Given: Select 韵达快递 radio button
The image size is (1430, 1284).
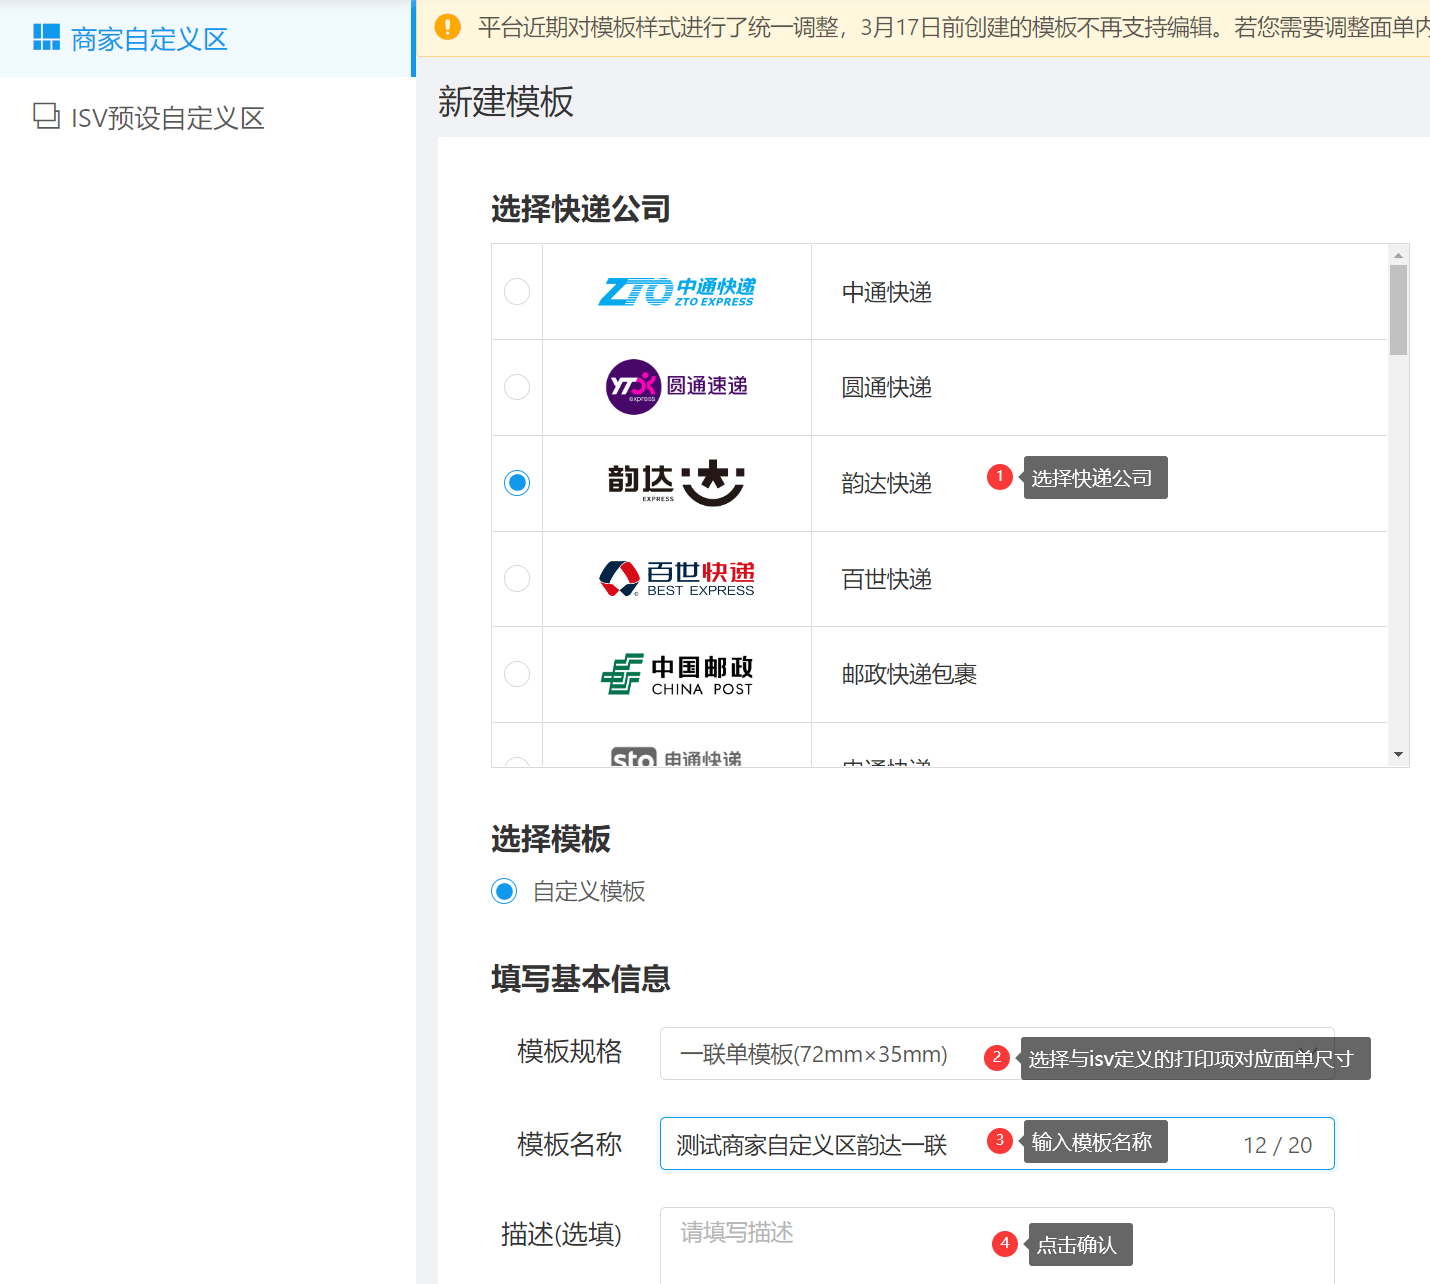Looking at the screenshot, I should [517, 482].
